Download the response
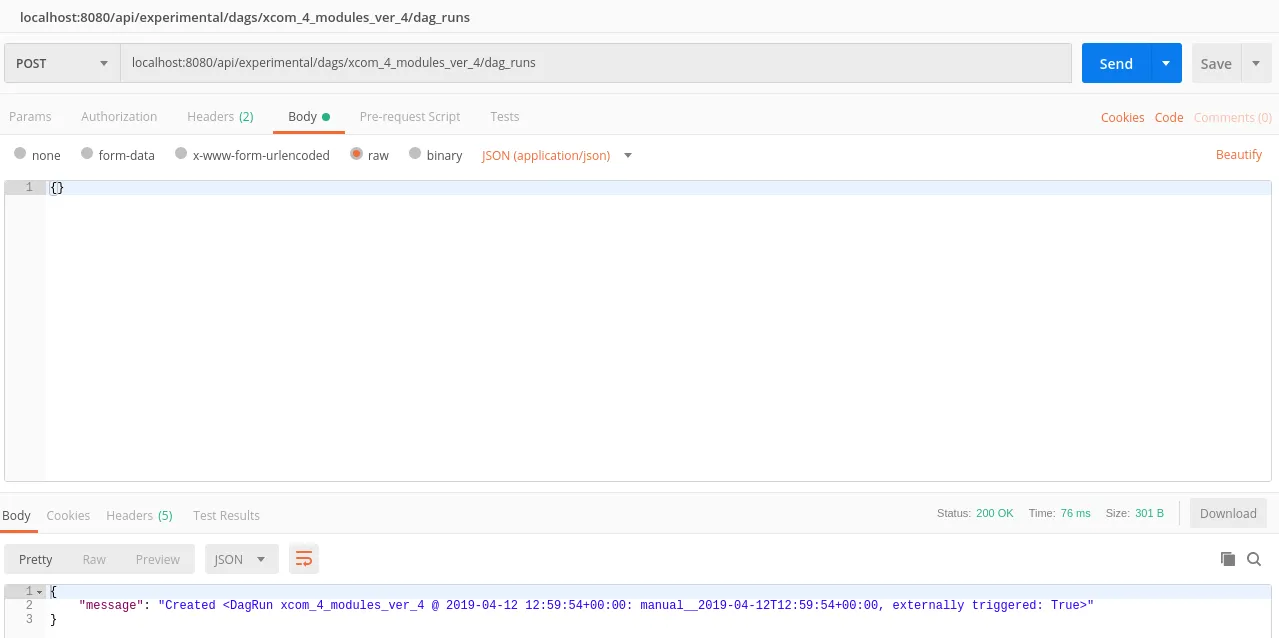1279x638 pixels. coord(1228,513)
